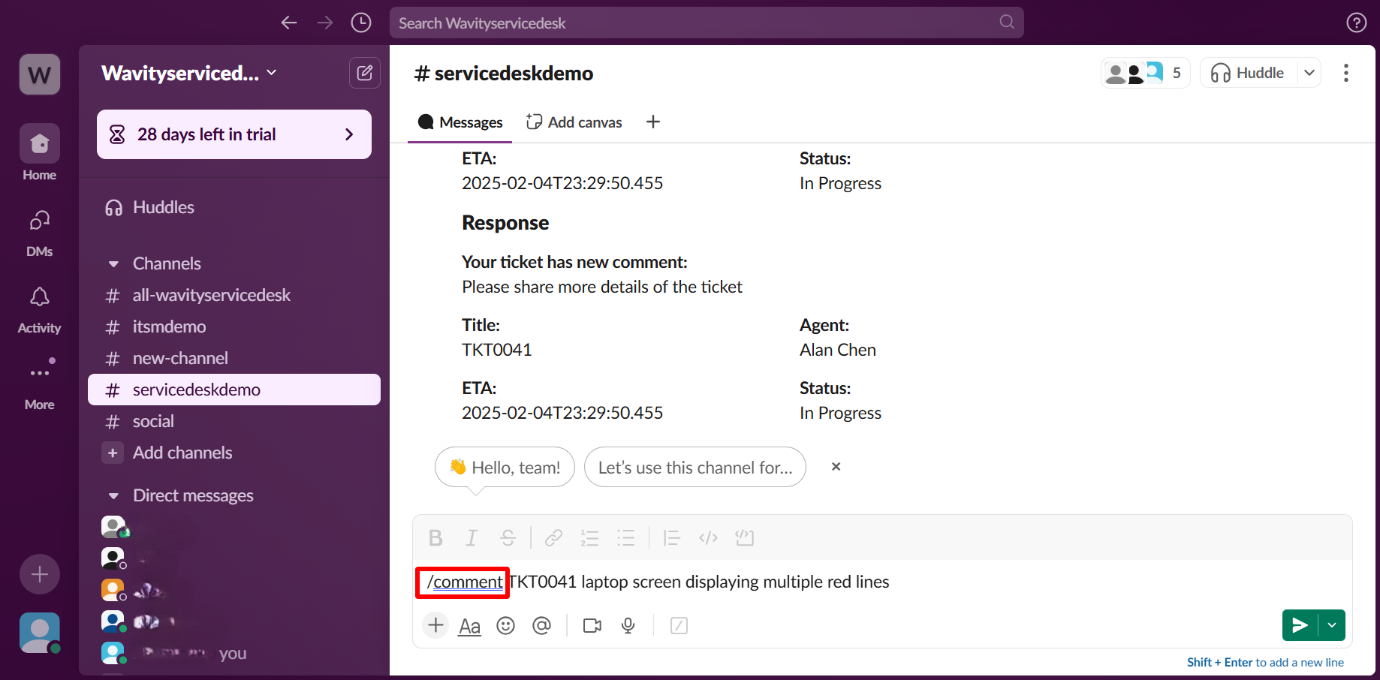Click the Add canvas tab
Image resolution: width=1380 pixels, height=680 pixels.
(x=575, y=122)
